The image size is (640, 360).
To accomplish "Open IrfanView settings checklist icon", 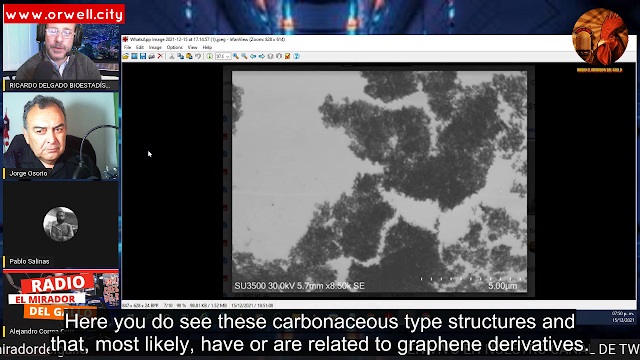I will pos(287,56).
